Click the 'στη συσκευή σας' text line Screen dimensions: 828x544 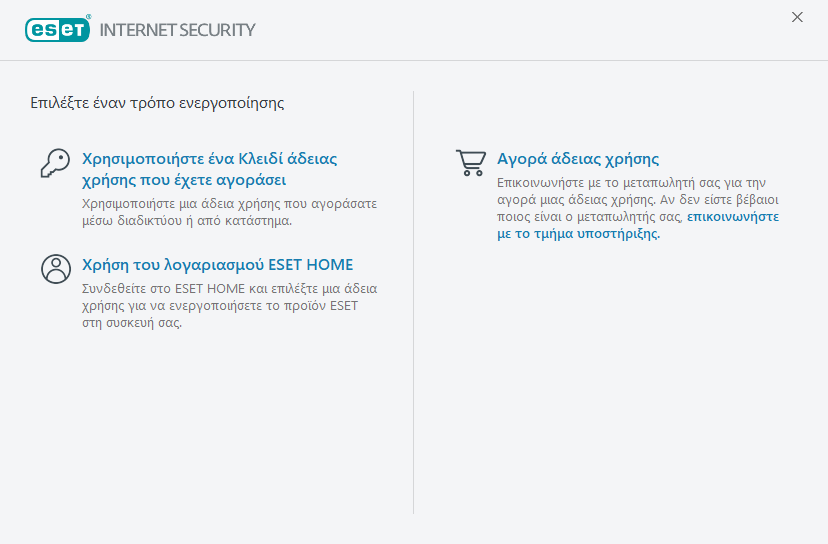pos(131,324)
